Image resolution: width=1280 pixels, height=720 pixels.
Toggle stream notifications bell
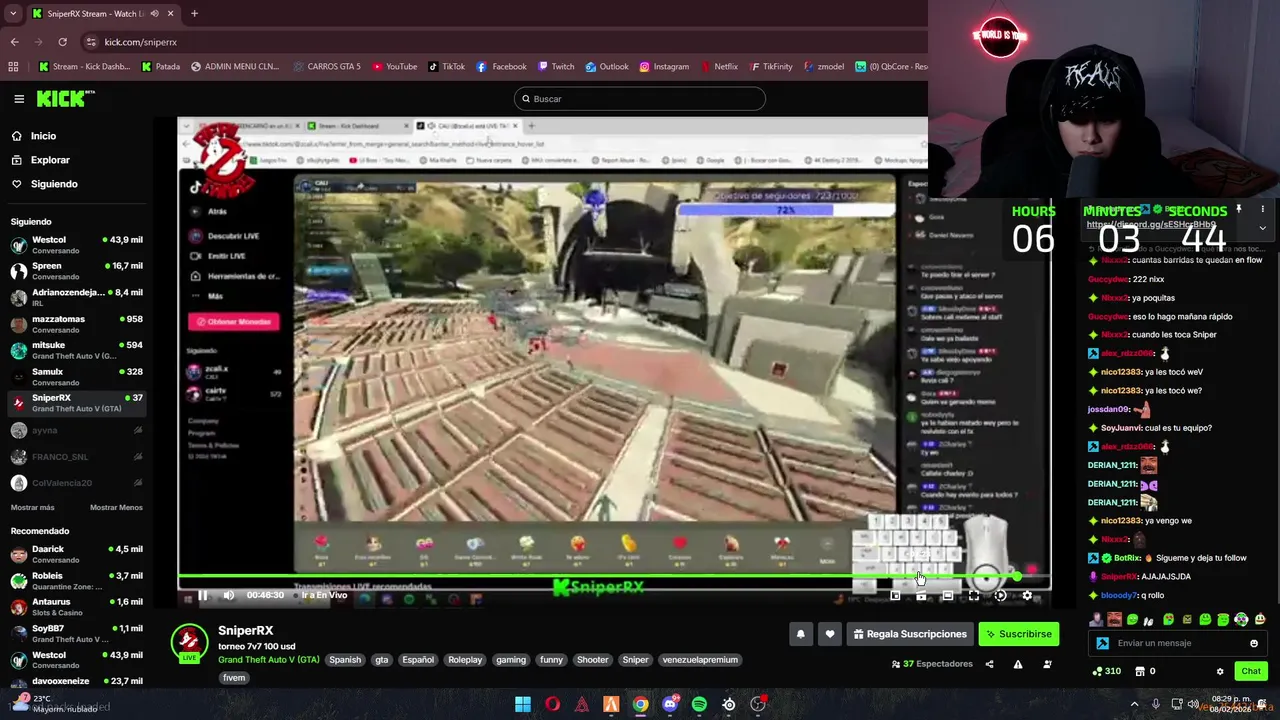click(800, 634)
